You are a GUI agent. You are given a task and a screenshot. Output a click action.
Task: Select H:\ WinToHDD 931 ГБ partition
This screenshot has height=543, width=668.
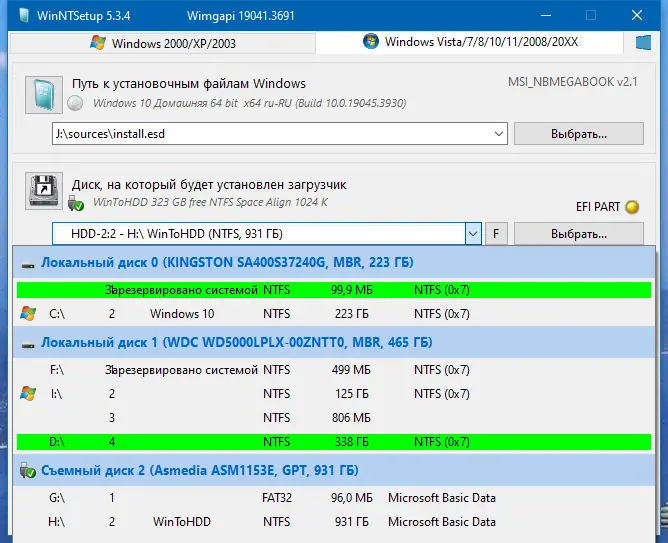(334, 522)
